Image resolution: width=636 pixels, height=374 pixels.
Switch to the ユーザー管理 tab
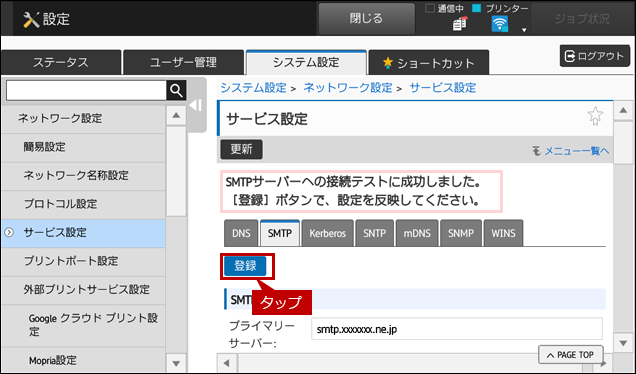(x=183, y=62)
